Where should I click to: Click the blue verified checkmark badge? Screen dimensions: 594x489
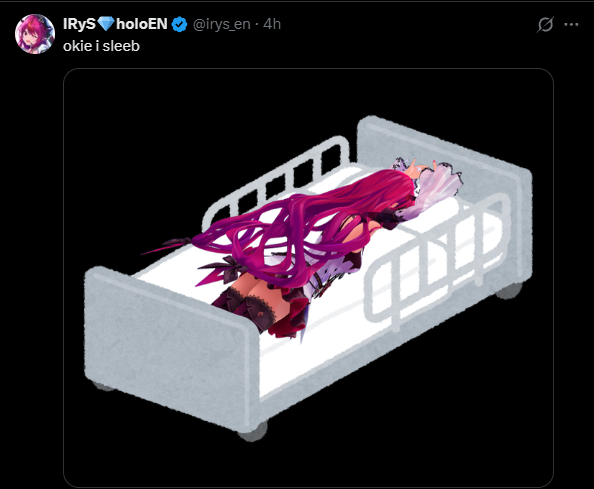pos(179,24)
